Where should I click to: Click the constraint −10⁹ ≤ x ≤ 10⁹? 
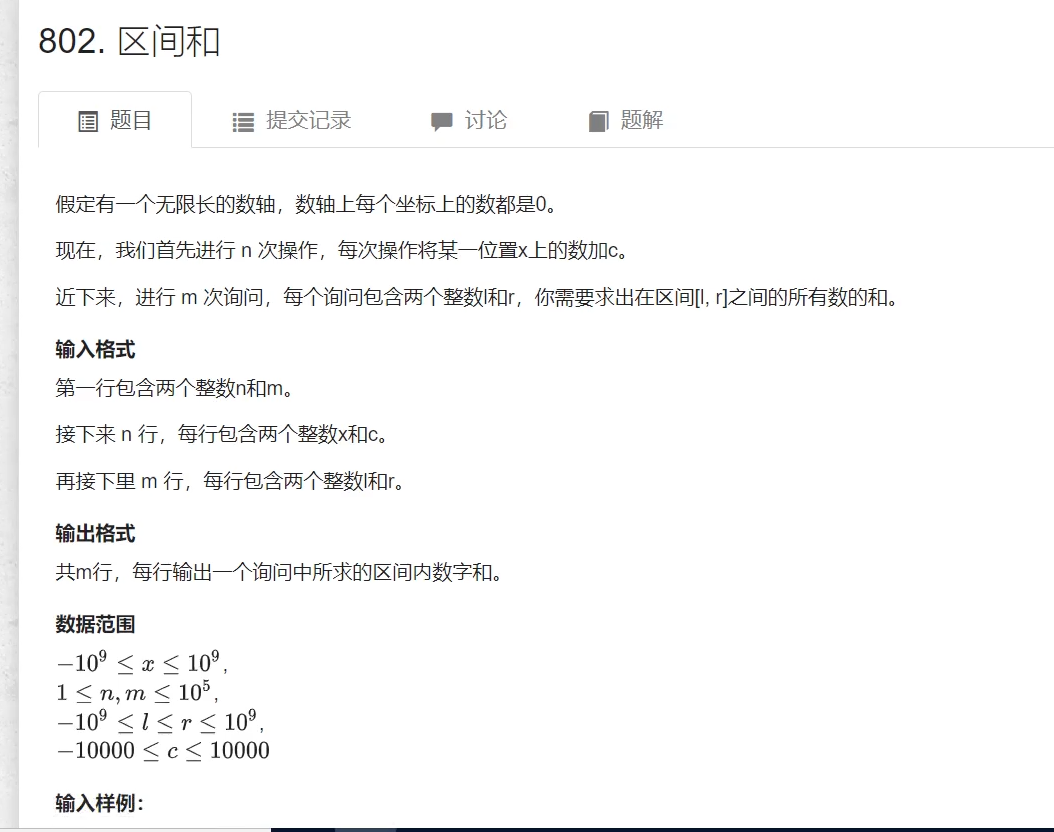tap(143, 663)
